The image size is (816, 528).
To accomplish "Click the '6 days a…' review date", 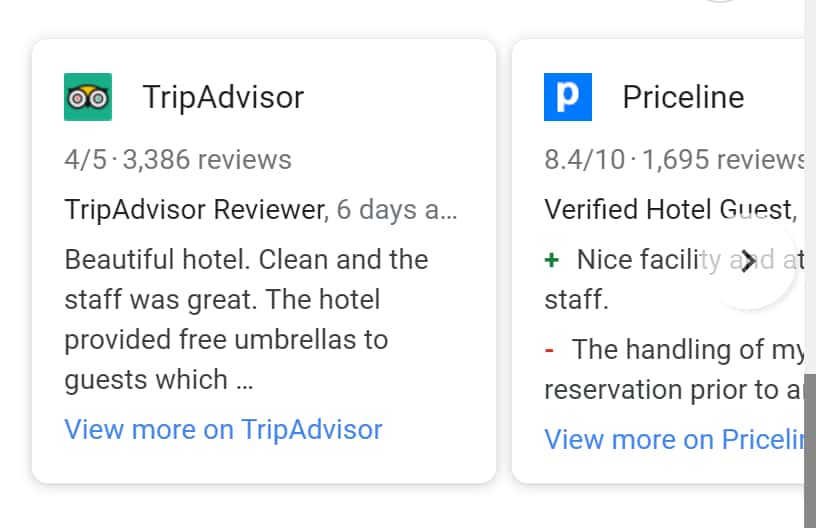I will click(397, 210).
